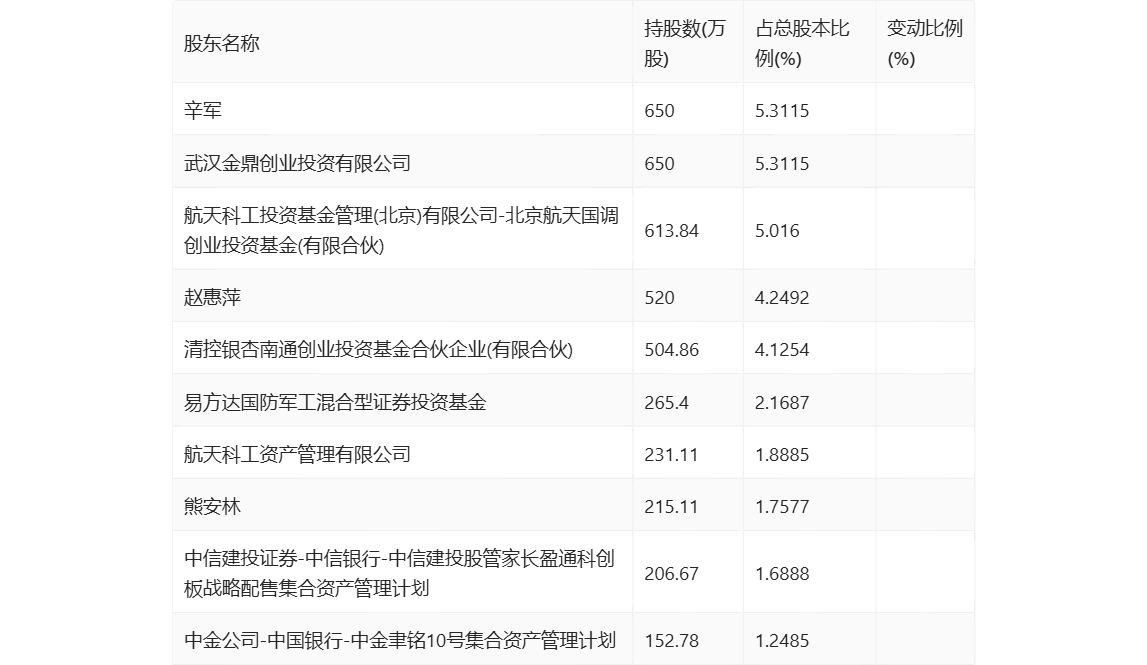Image resolution: width=1147 pixels, height=665 pixels.
Task: Click the 520 shares value
Action: click(x=659, y=298)
